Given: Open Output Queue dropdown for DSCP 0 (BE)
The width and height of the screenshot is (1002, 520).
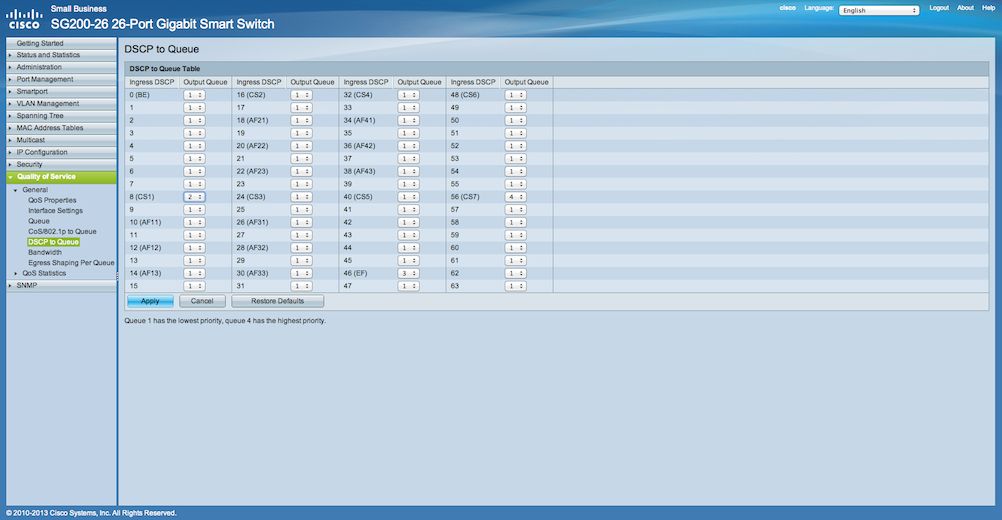Looking at the screenshot, I should coord(194,95).
